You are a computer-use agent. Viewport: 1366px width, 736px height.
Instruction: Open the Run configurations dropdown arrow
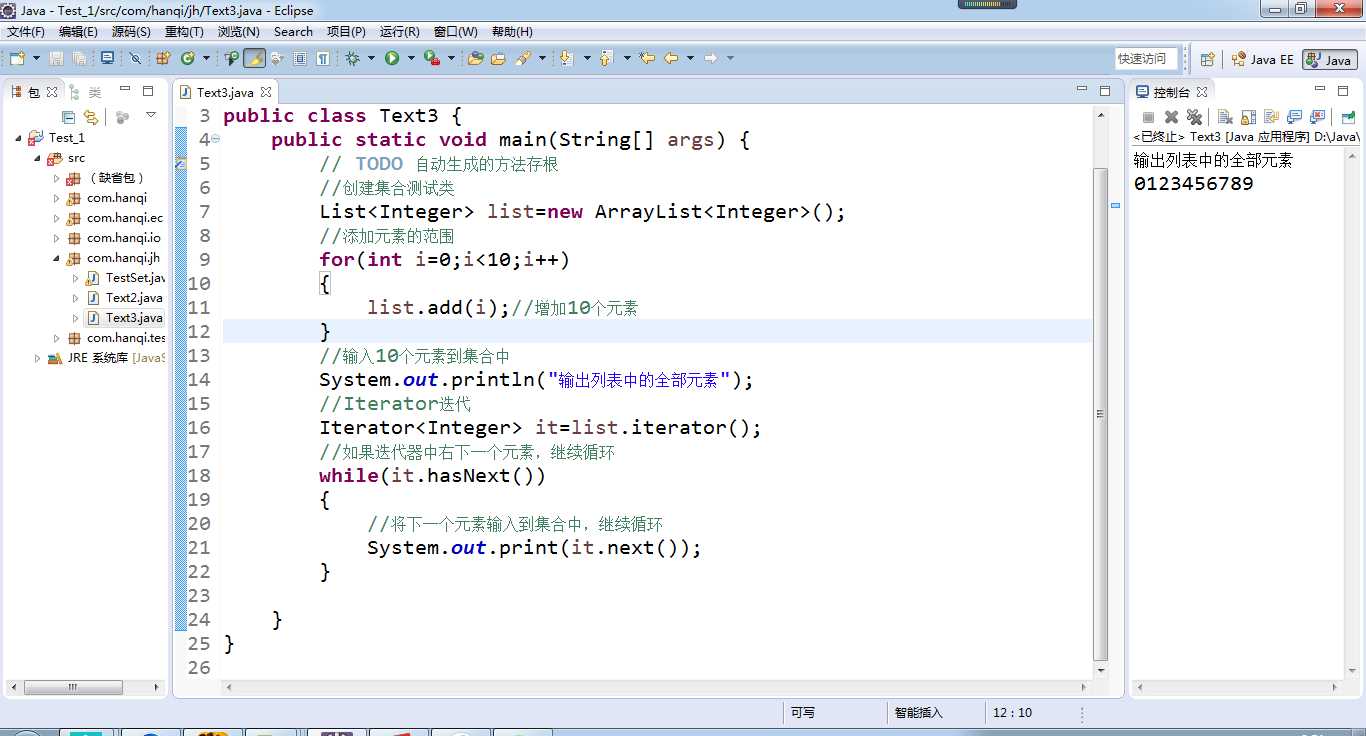tap(411, 59)
